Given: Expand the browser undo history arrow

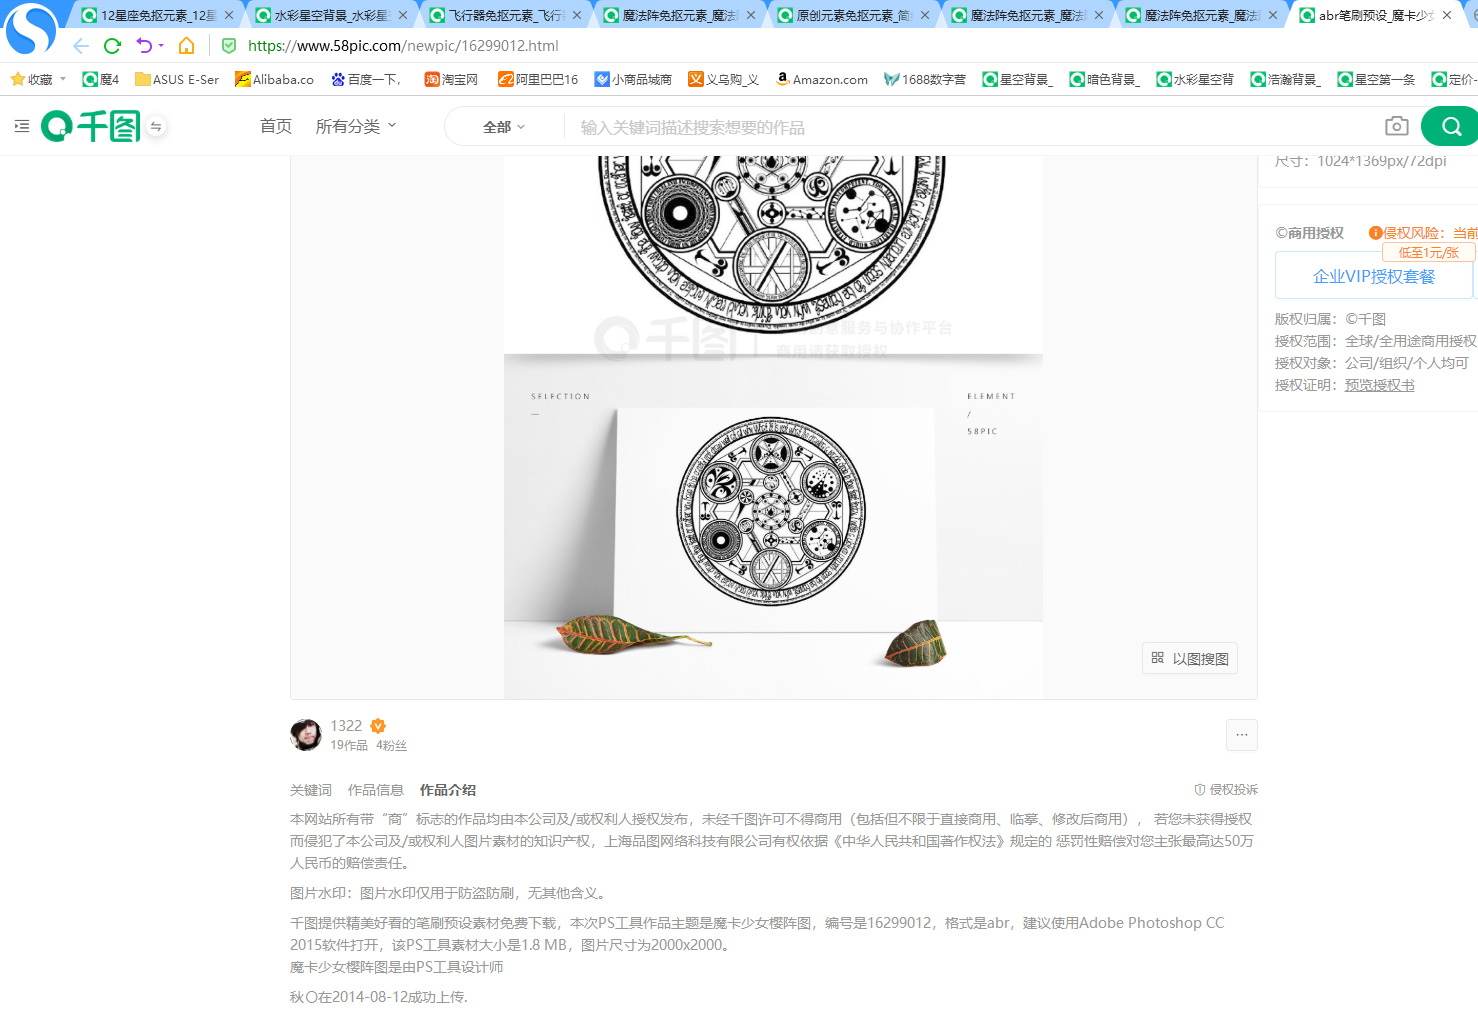Looking at the screenshot, I should click(x=161, y=46).
